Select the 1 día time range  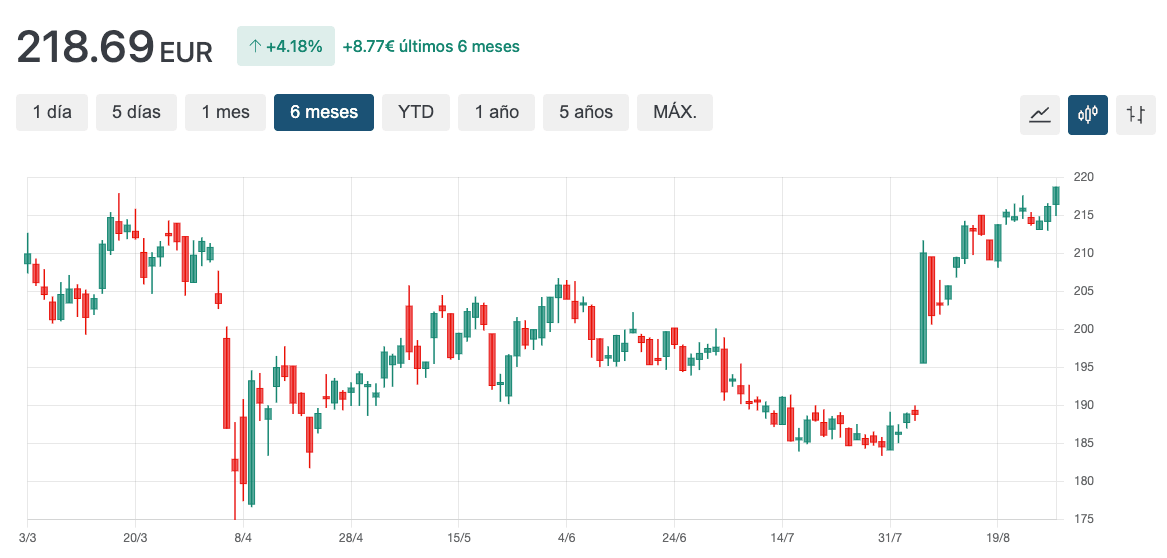click(x=52, y=112)
